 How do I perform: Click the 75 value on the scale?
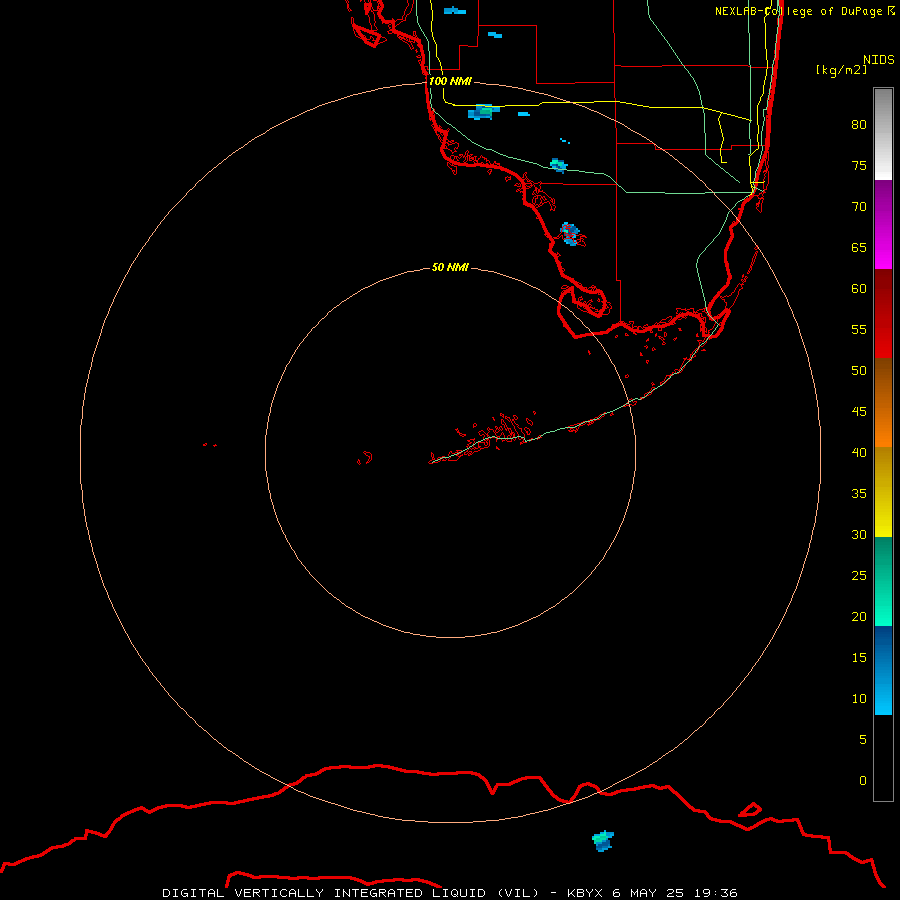[x=859, y=165]
